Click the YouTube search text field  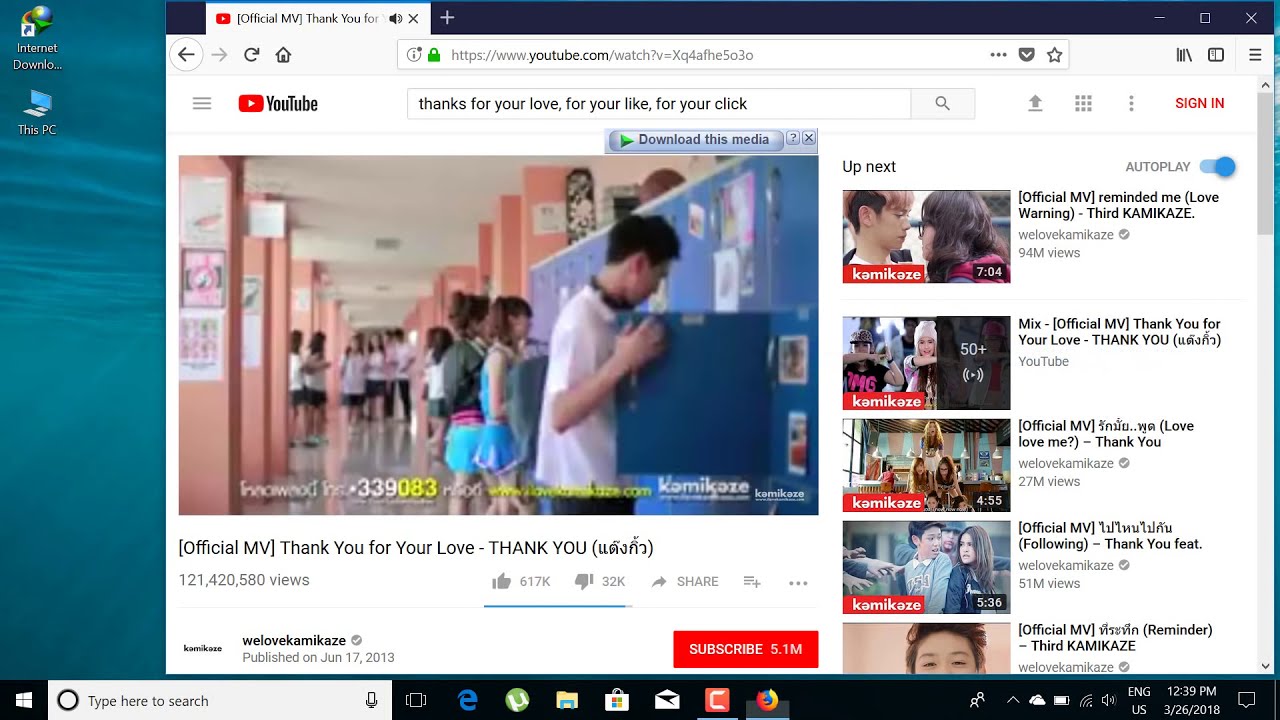659,103
